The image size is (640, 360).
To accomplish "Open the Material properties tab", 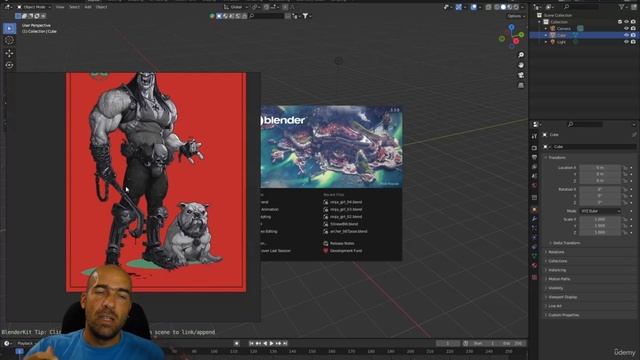I will pyautogui.click(x=534, y=266).
